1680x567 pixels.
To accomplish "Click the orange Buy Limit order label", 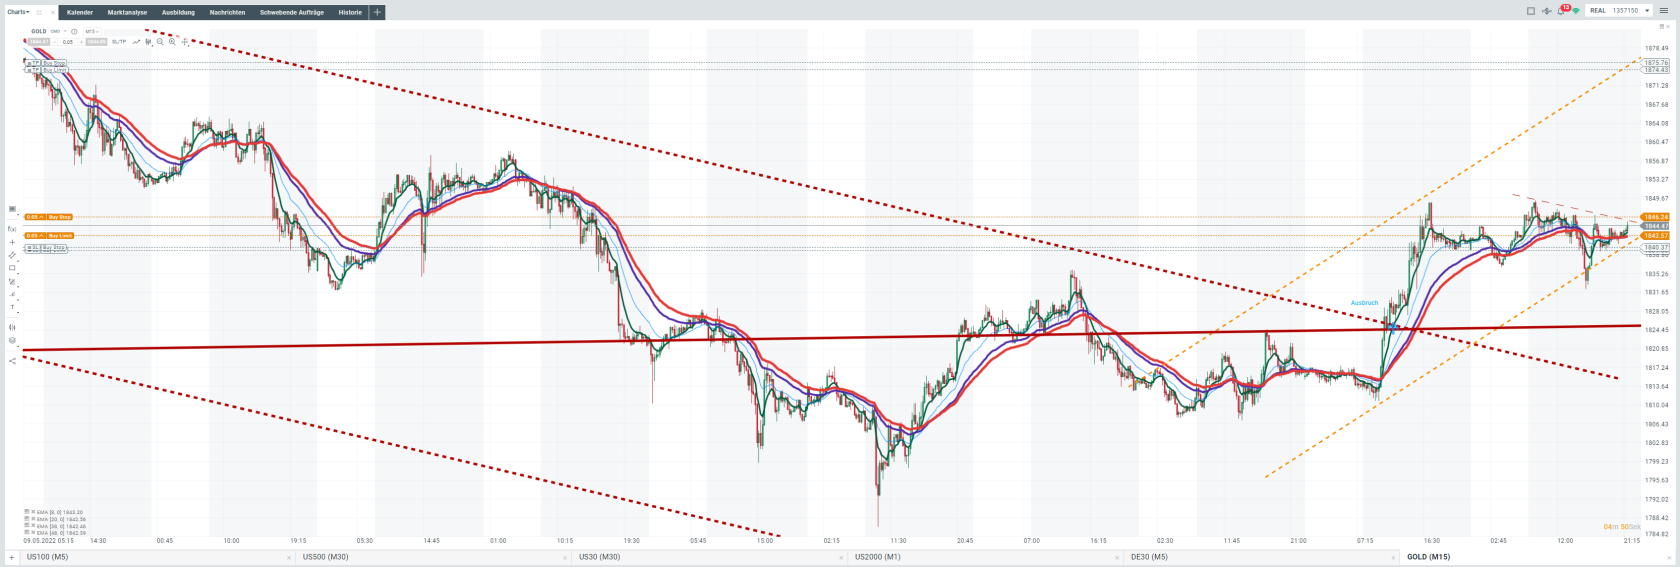I will 60,235.
